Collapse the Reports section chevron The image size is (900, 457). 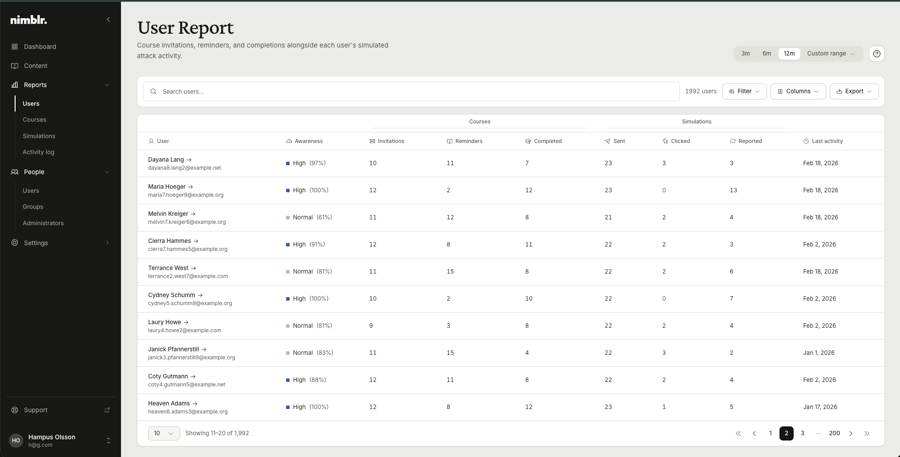(107, 85)
